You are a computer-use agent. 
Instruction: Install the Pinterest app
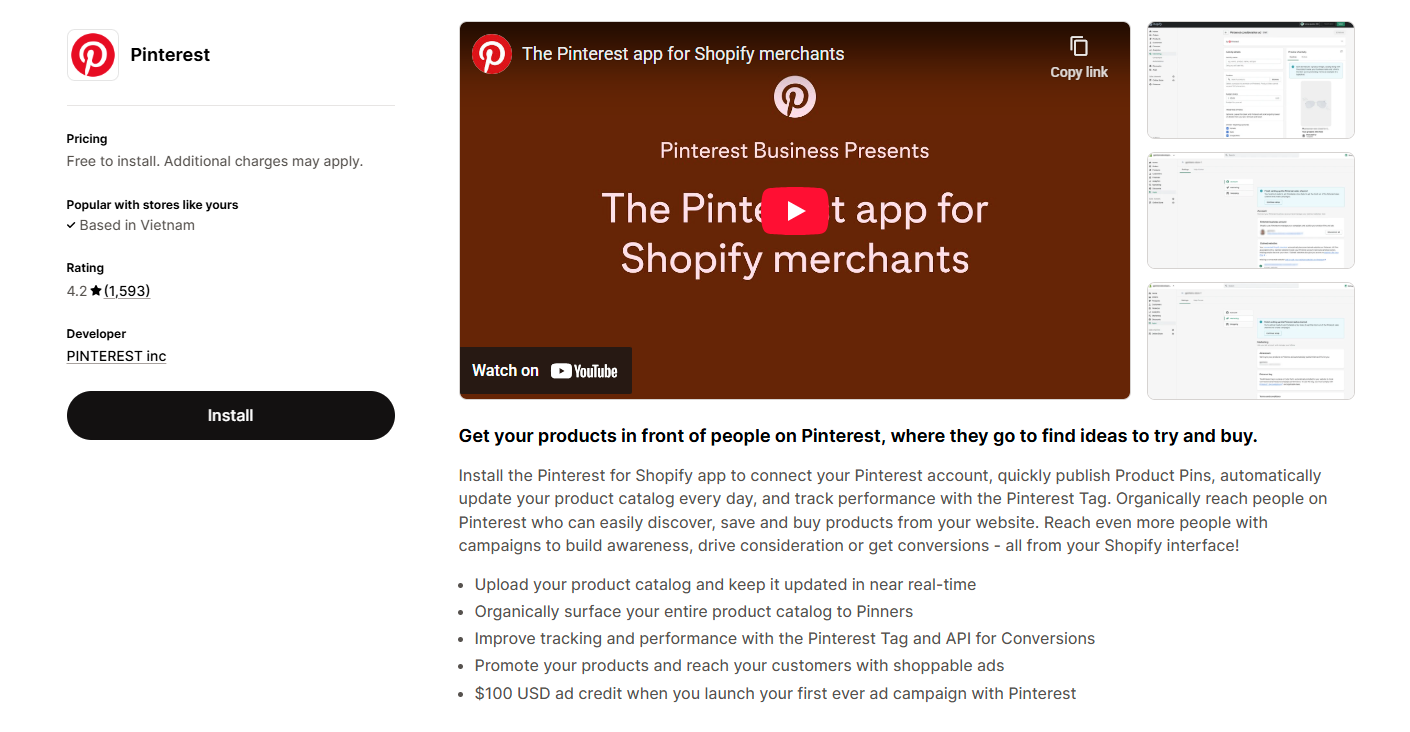pyautogui.click(x=230, y=415)
